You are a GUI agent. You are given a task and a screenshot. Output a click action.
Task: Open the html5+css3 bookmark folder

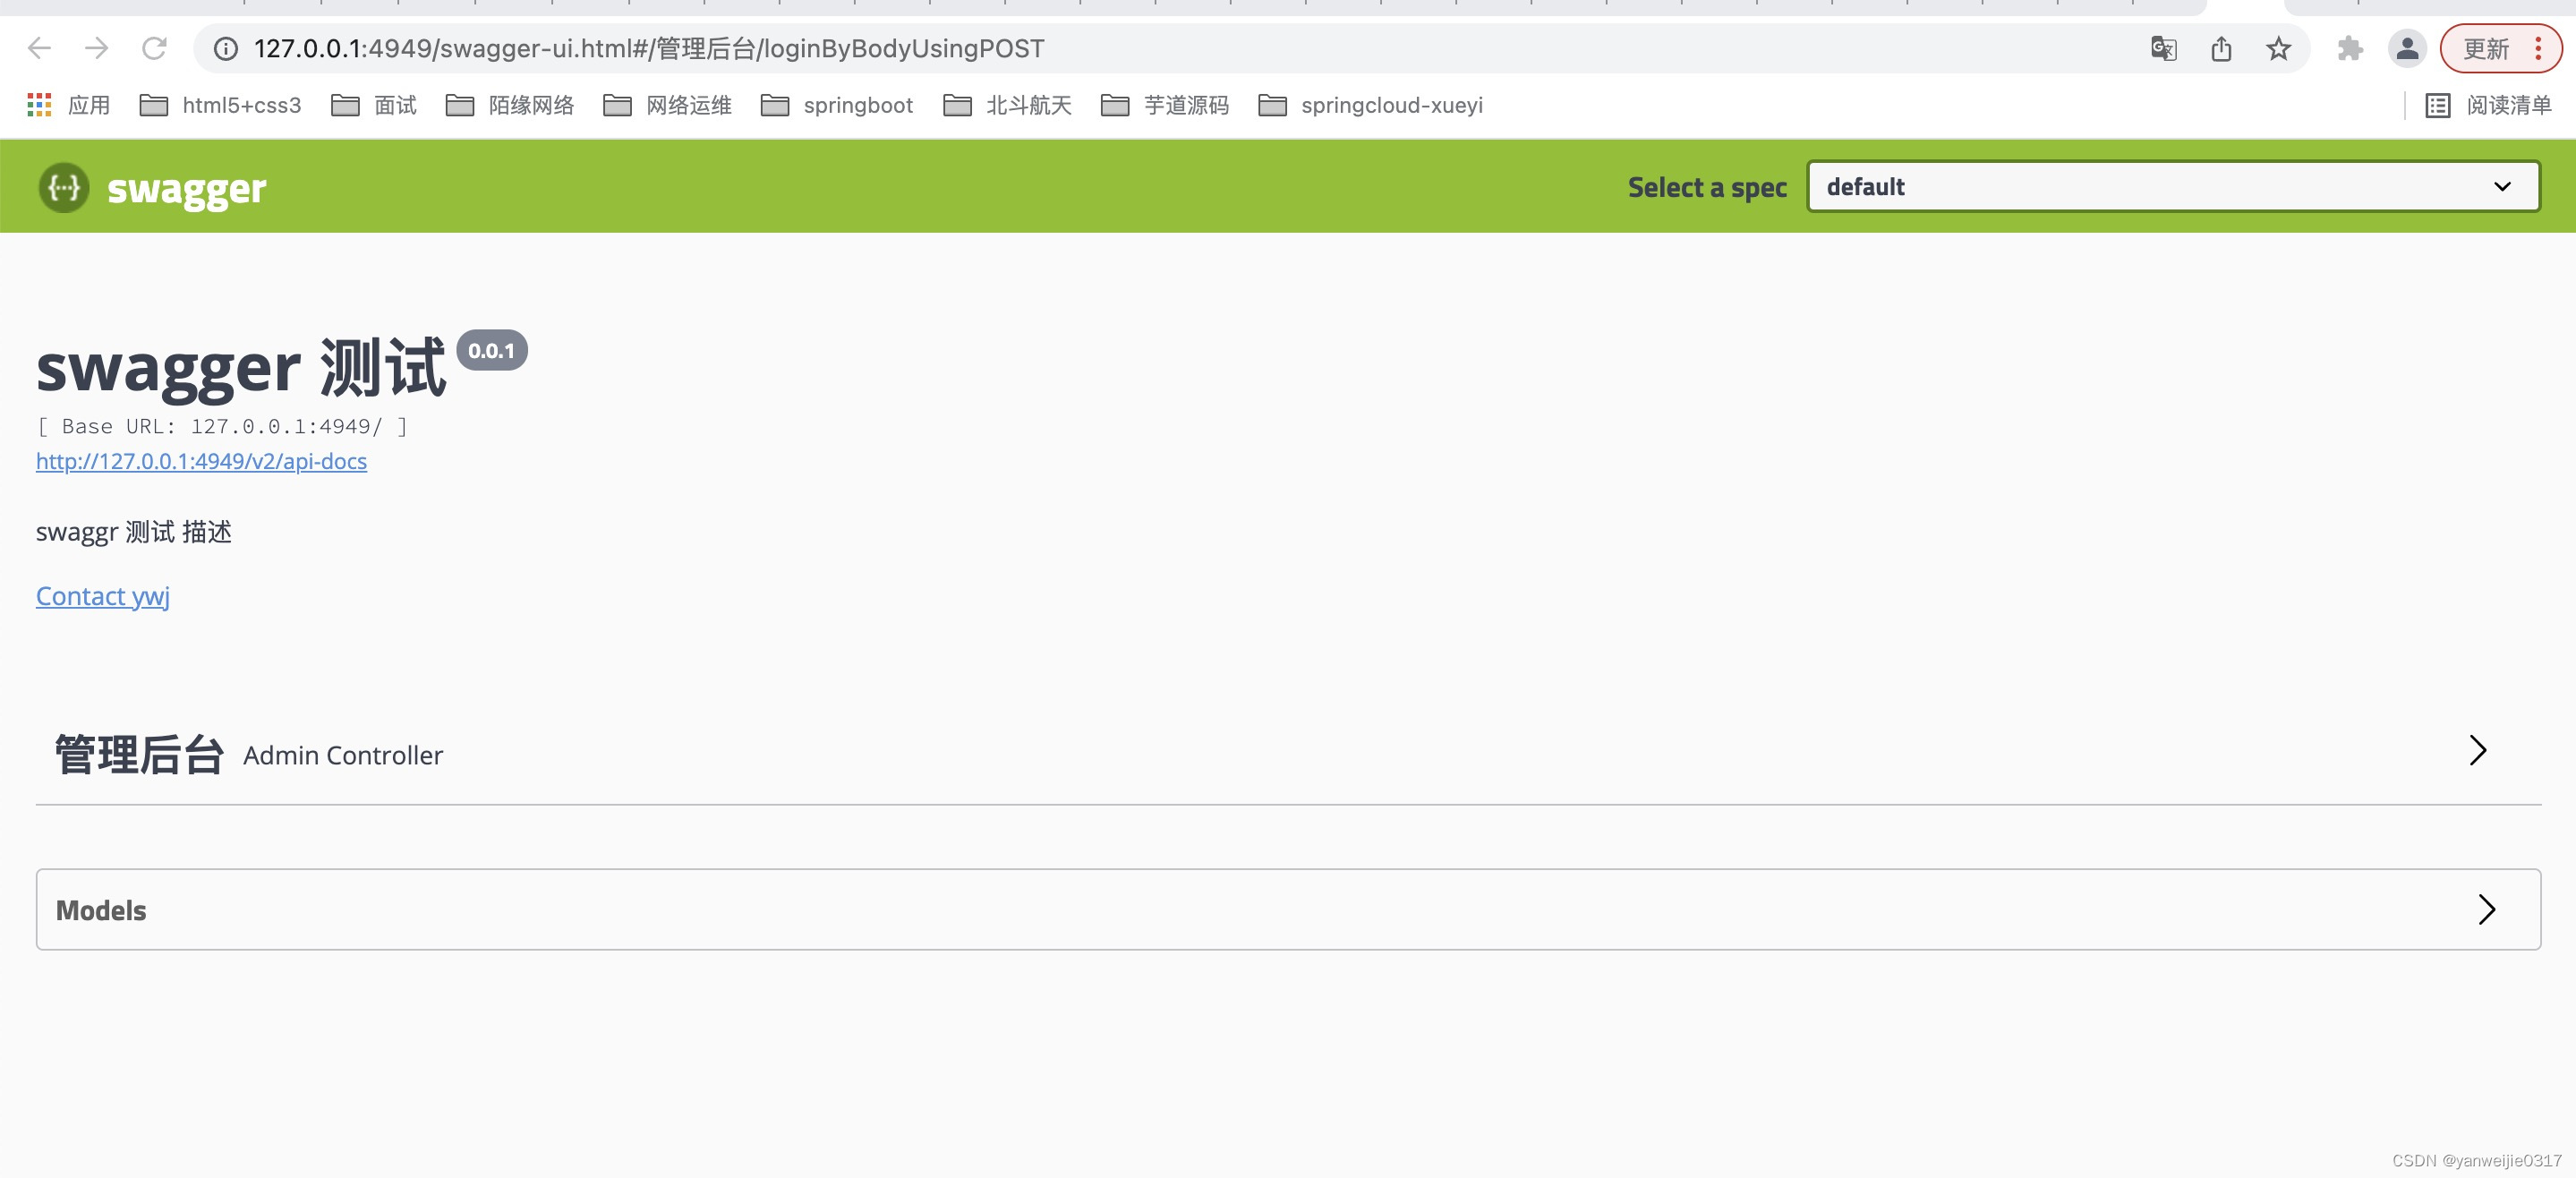click(220, 105)
